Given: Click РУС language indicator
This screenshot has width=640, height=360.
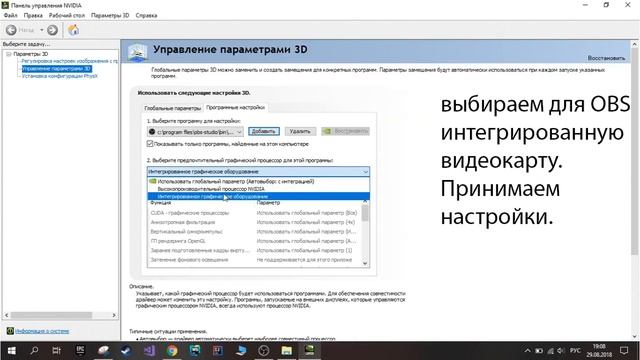Looking at the screenshot, I should (575, 351).
